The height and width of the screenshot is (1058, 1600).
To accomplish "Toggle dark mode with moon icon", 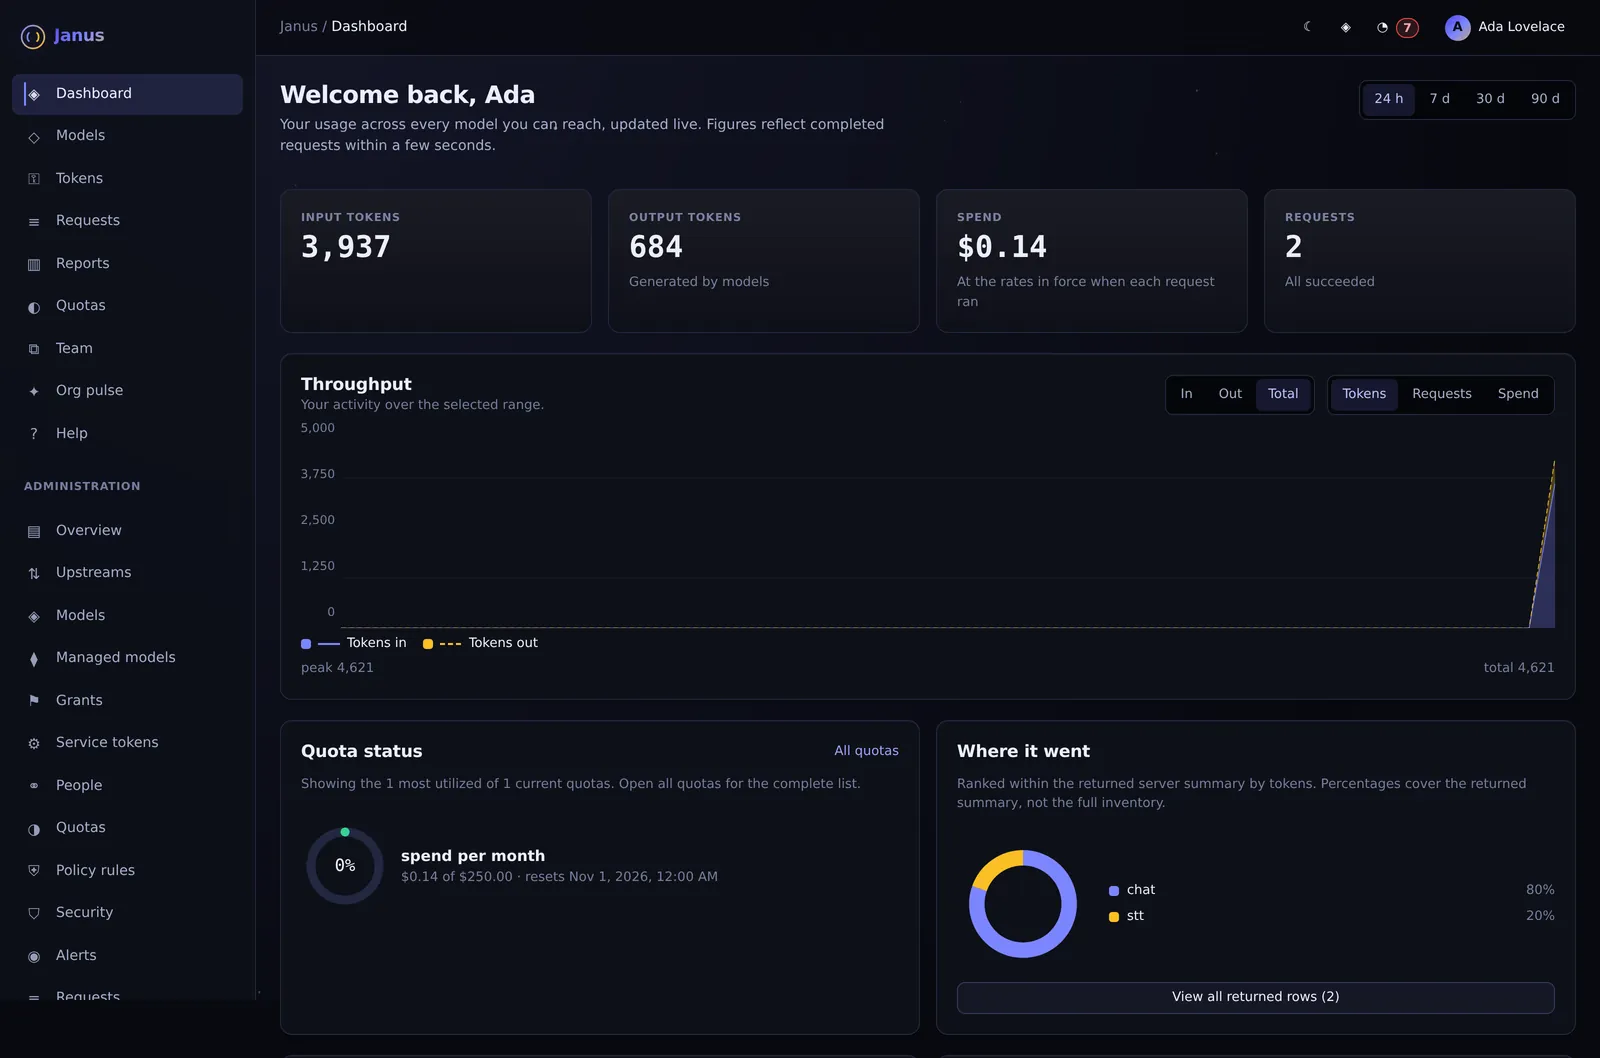I will point(1308,27).
